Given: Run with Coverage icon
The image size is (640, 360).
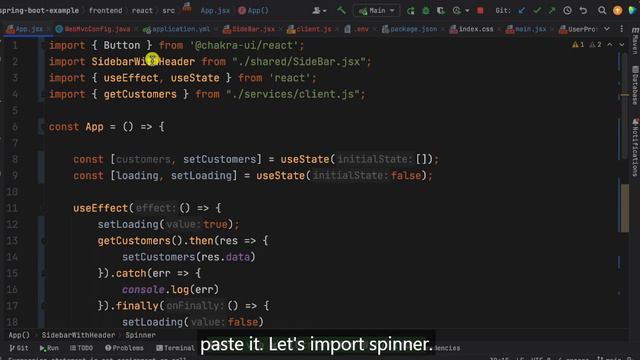Looking at the screenshot, I should point(441,11).
